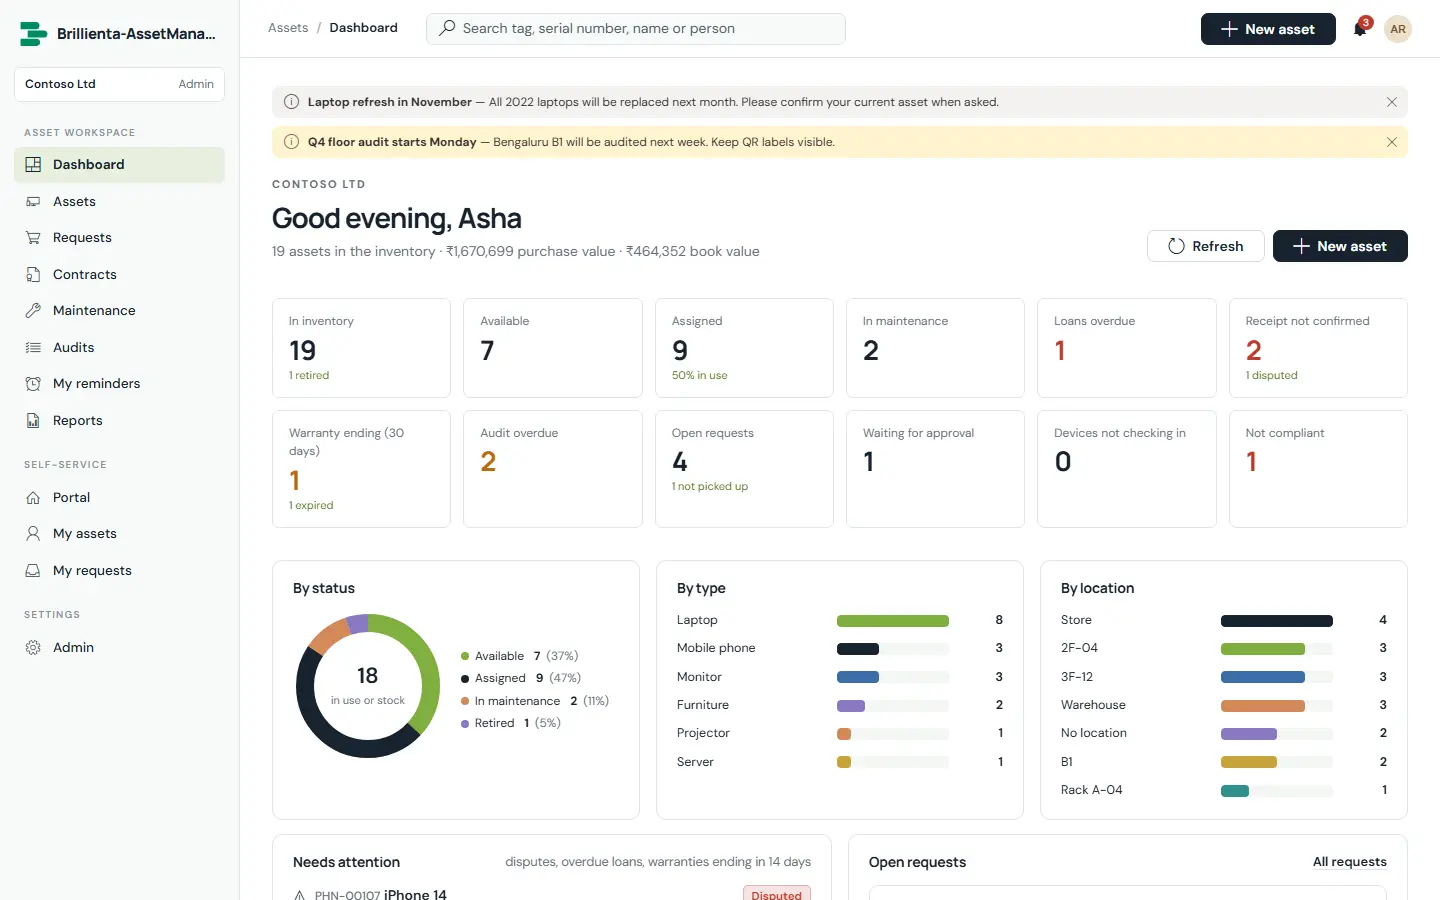The image size is (1440, 900).
Task: Click the Warehouse row in By location
Action: point(1224,705)
